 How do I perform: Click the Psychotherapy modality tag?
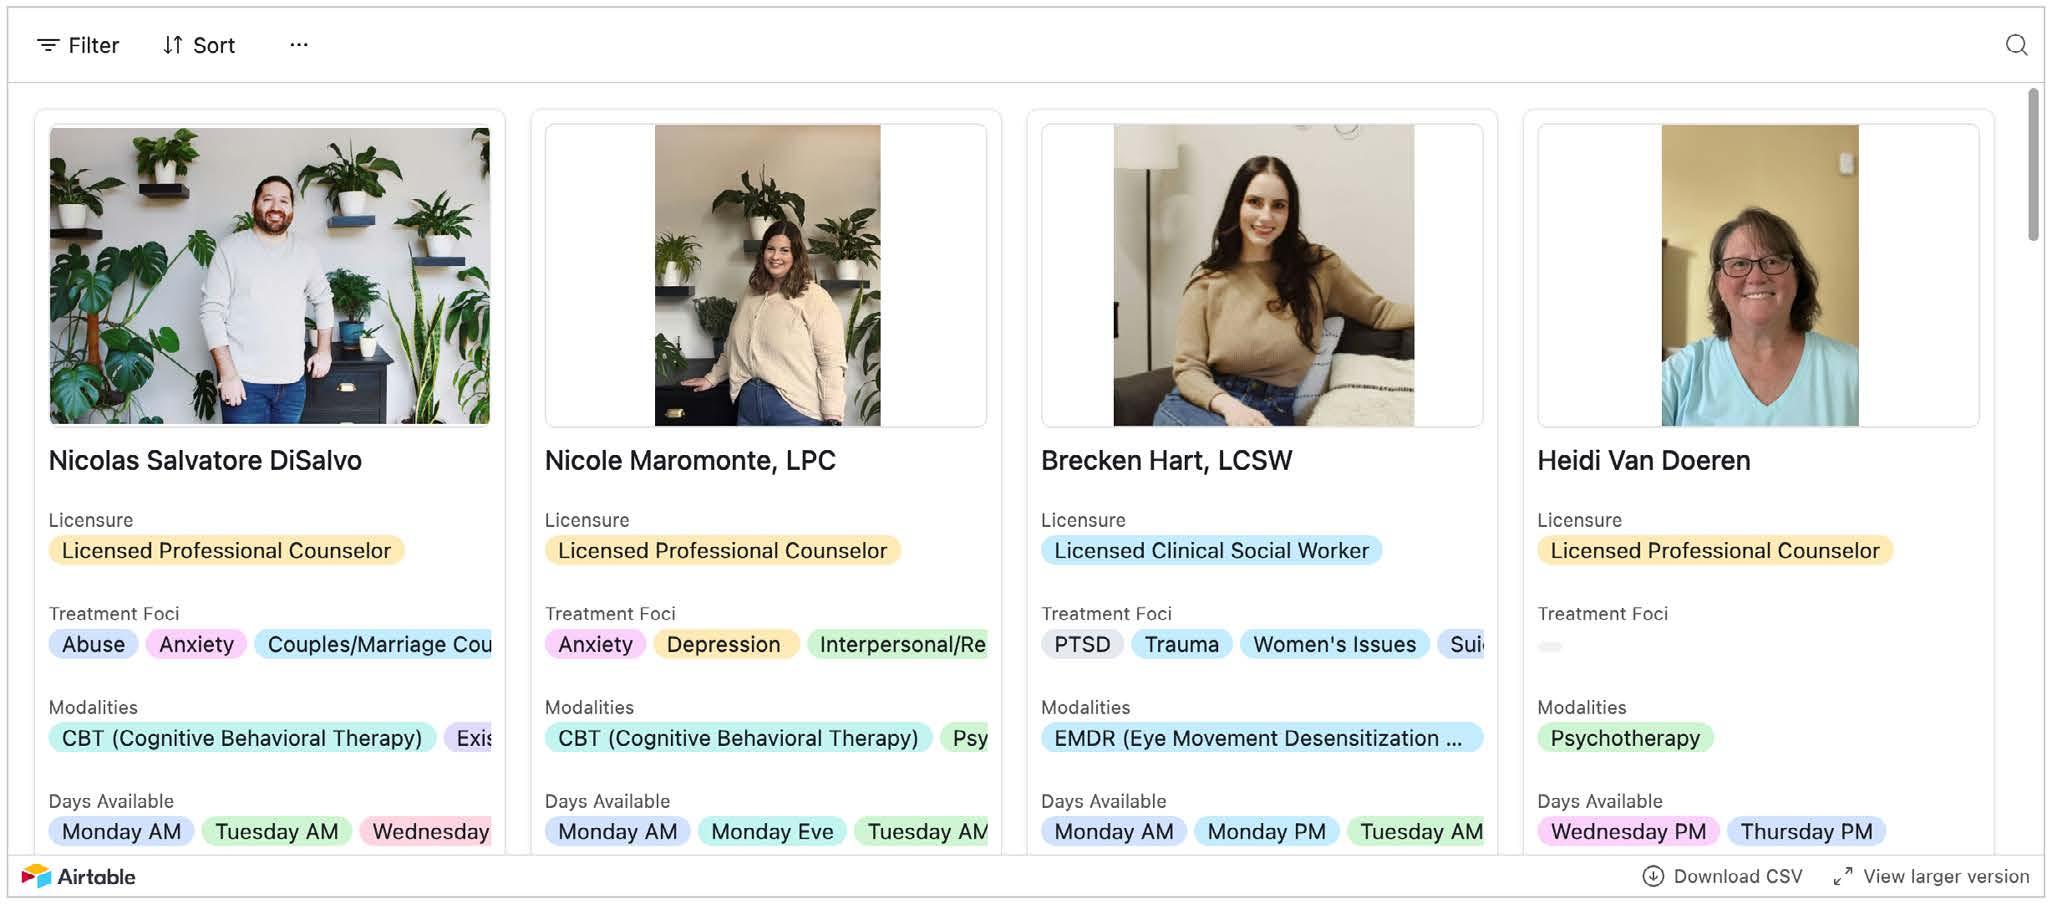coord(1624,738)
